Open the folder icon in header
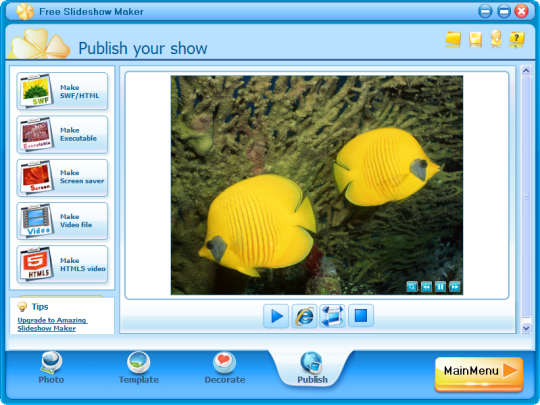Viewport: 540px width, 405px height. pos(453,39)
